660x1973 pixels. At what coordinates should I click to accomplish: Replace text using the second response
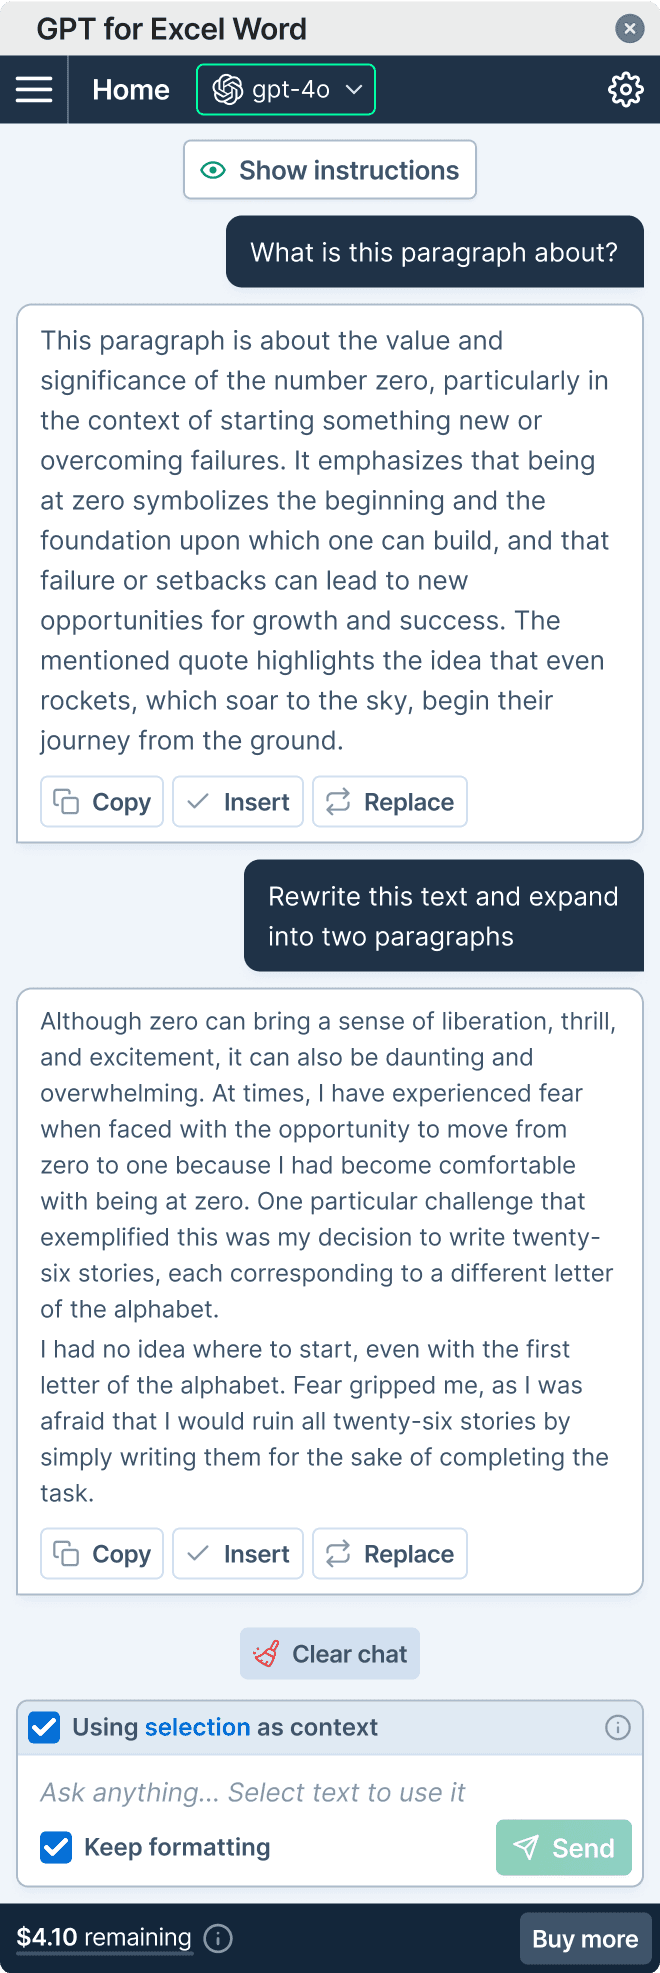click(x=389, y=1553)
